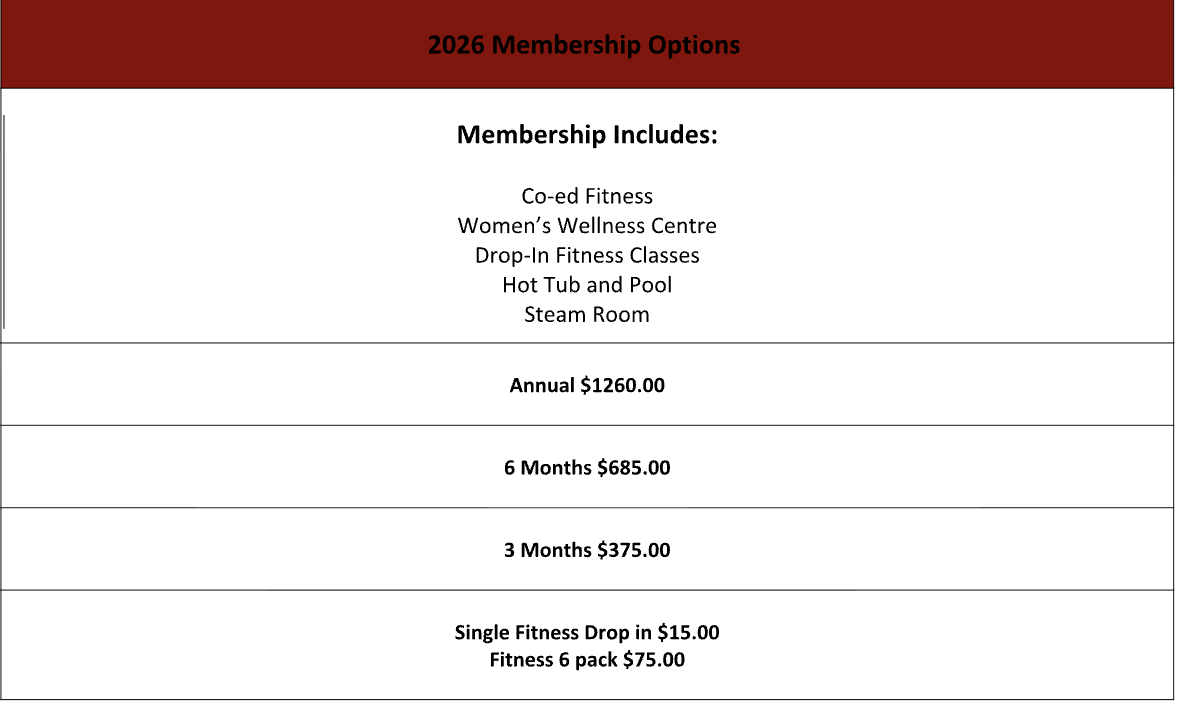Select the "Co-ed Fitness" line
The height and width of the screenshot is (704, 1180).
[587, 196]
